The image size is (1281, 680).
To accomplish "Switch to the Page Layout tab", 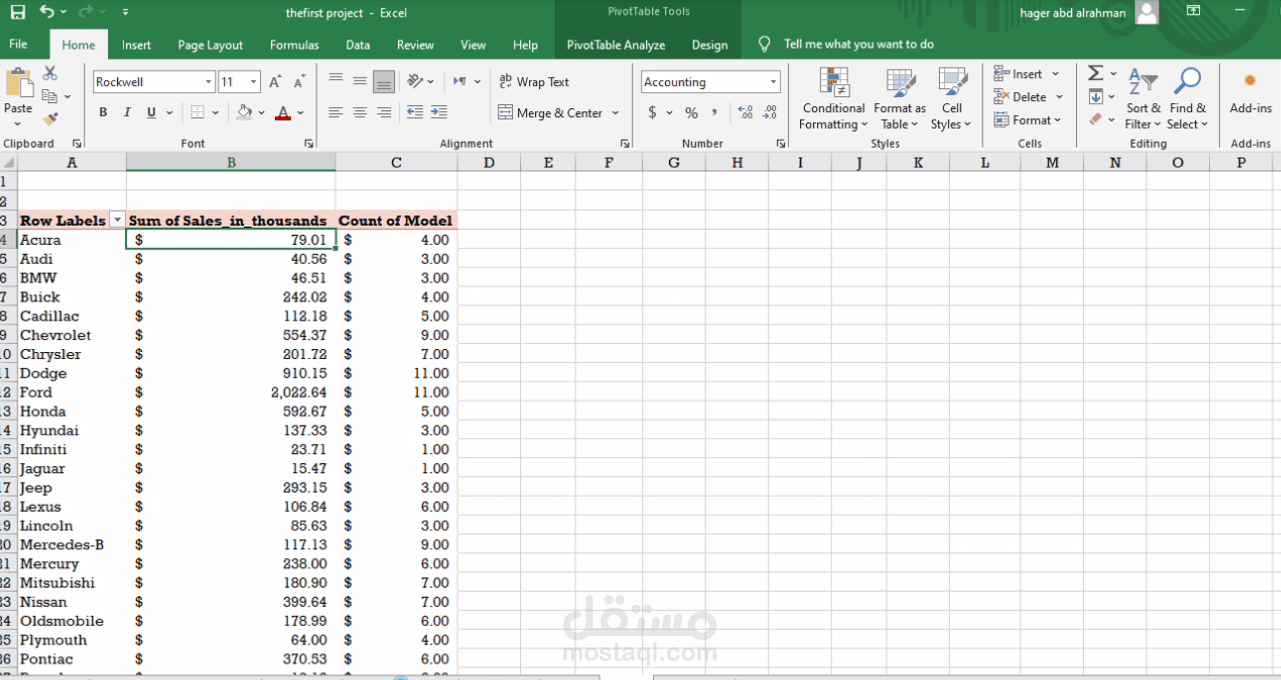I will coord(210,45).
